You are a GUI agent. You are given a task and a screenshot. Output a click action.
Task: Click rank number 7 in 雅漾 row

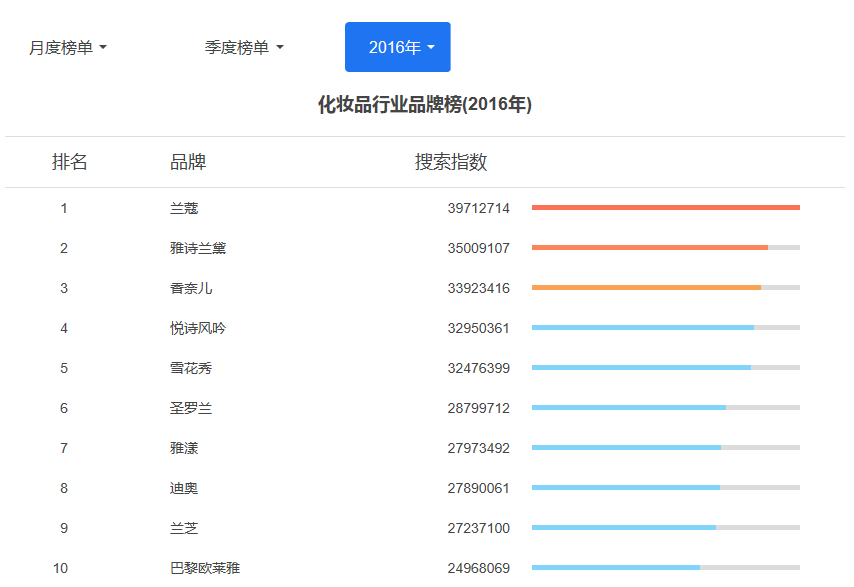(64, 448)
